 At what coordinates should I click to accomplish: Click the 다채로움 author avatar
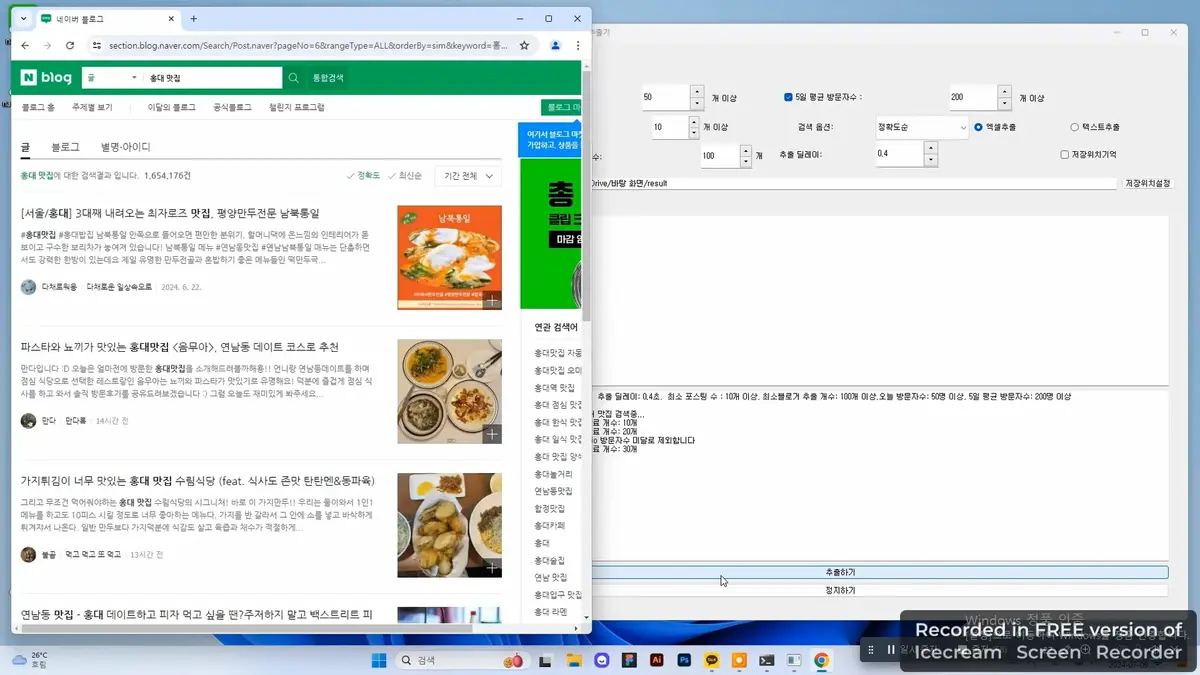coord(28,287)
